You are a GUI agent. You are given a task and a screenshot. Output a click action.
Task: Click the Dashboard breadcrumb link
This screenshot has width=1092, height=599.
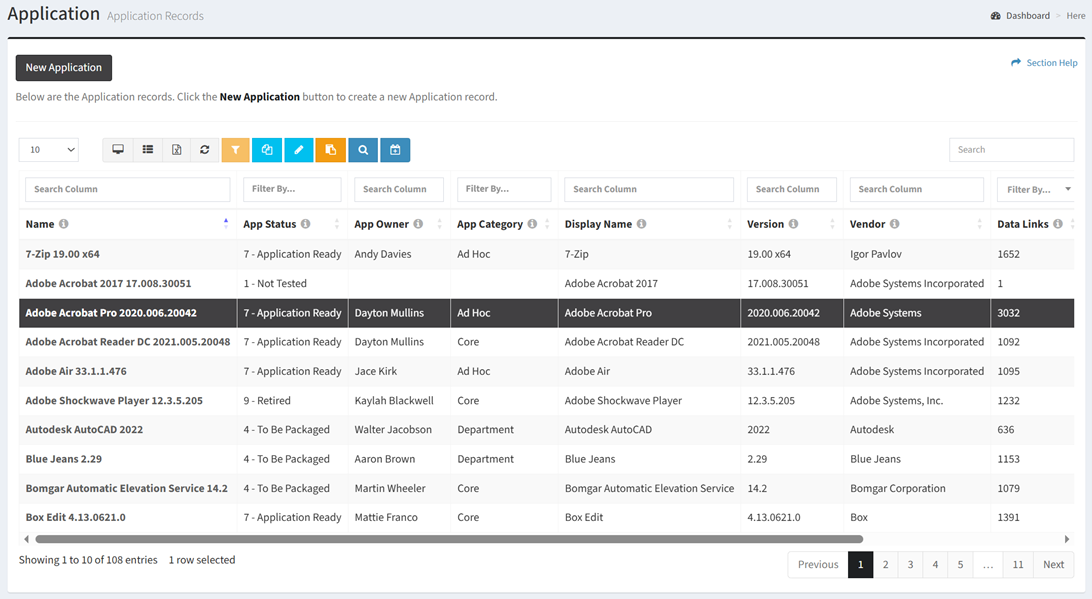point(1027,16)
